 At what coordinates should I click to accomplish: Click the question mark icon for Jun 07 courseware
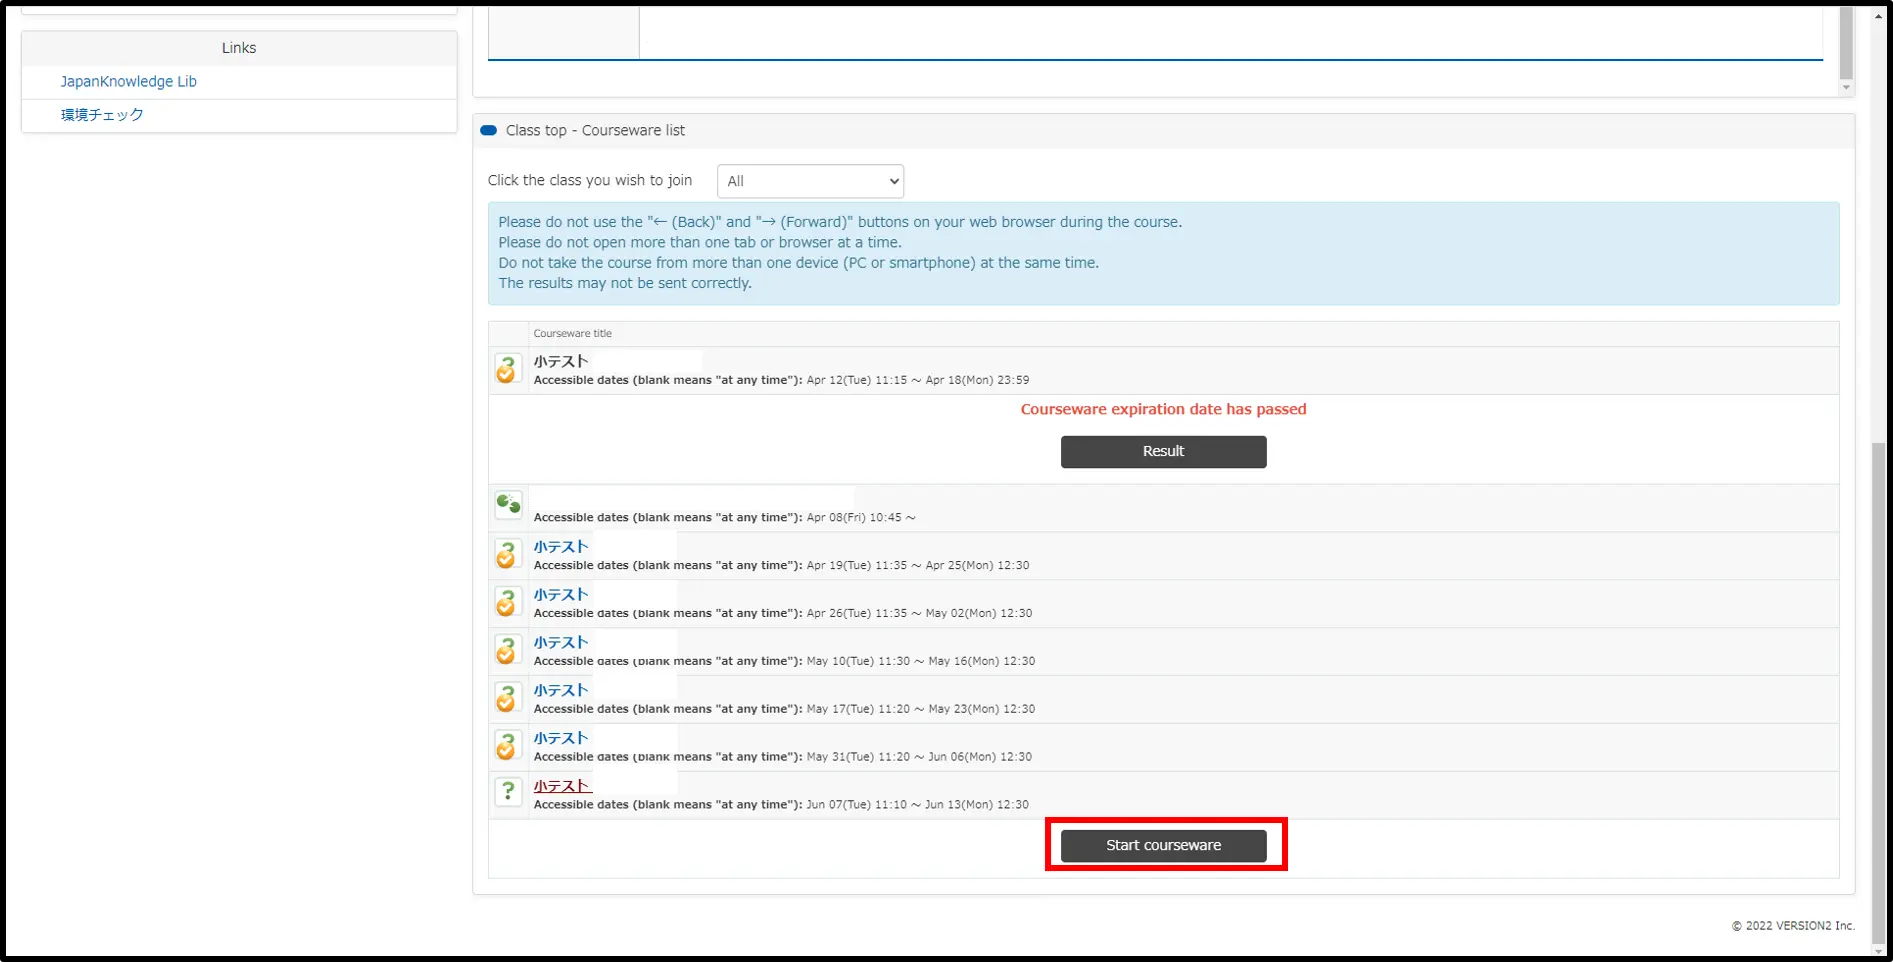(508, 792)
